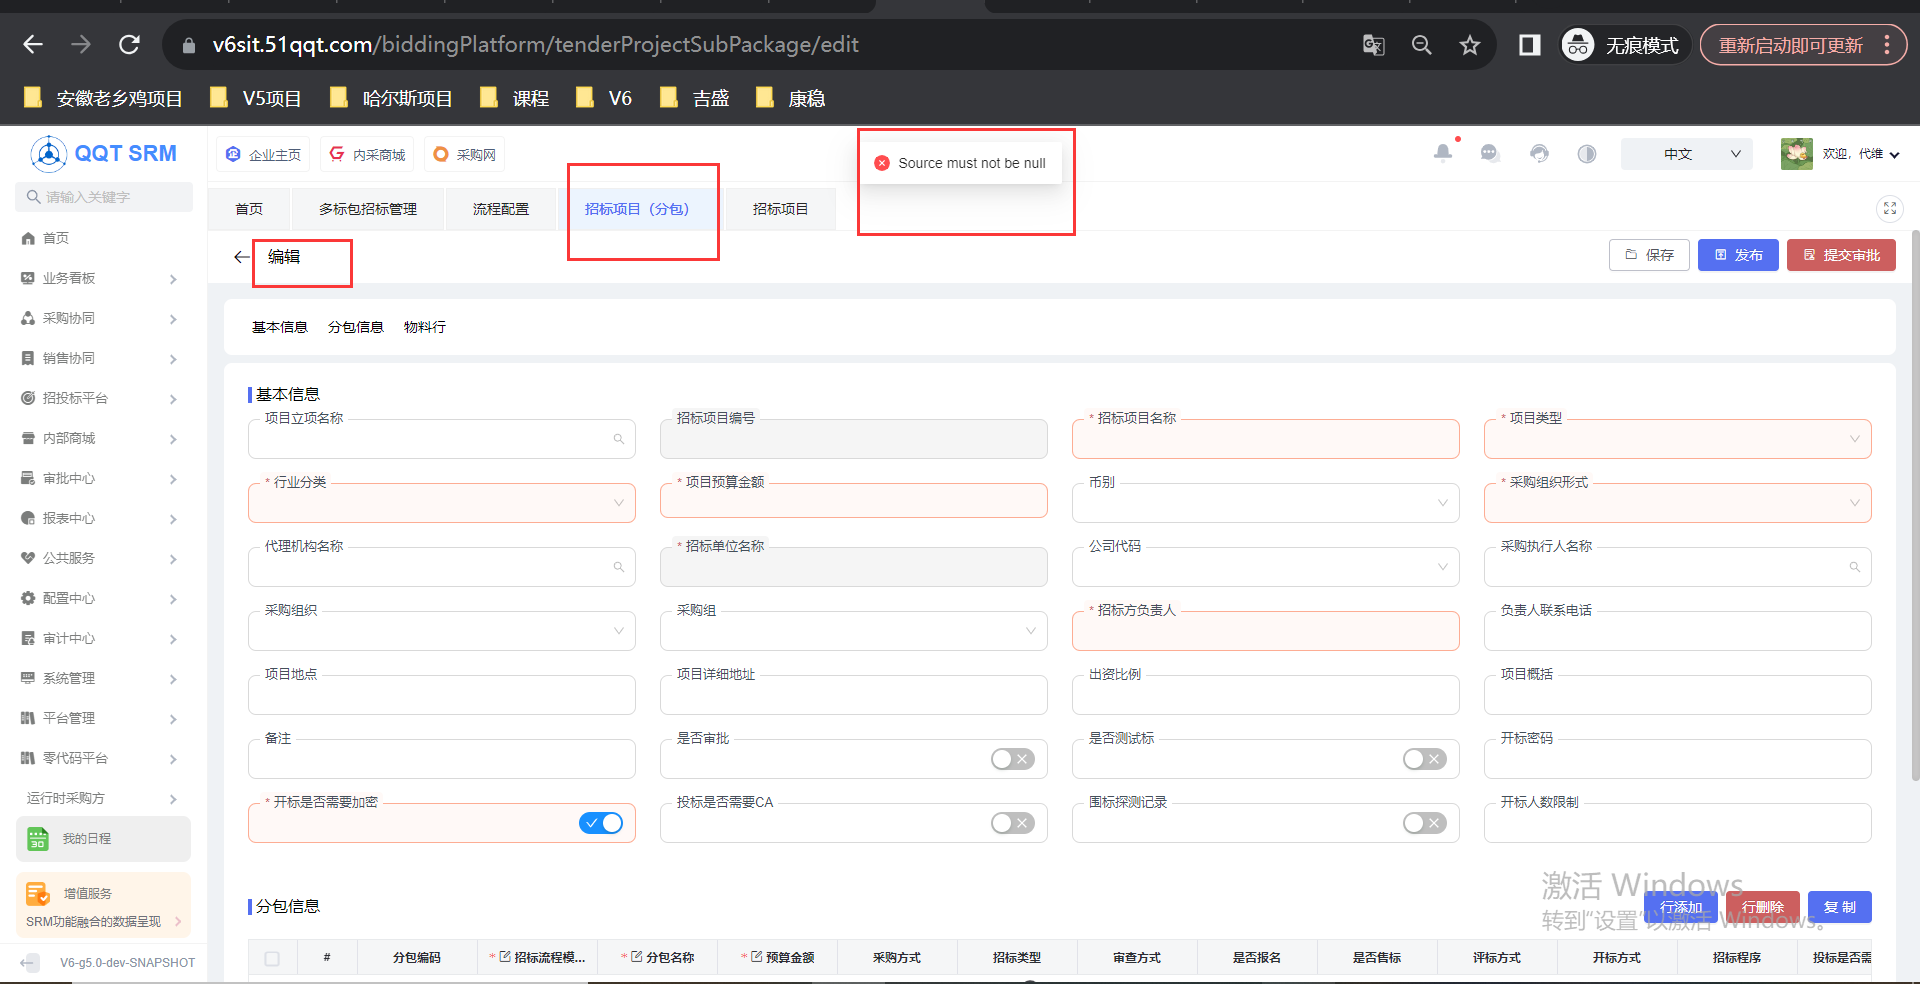Viewport: 1920px width, 984px height.
Task: Open the 采购组 dropdown
Action: (853, 631)
